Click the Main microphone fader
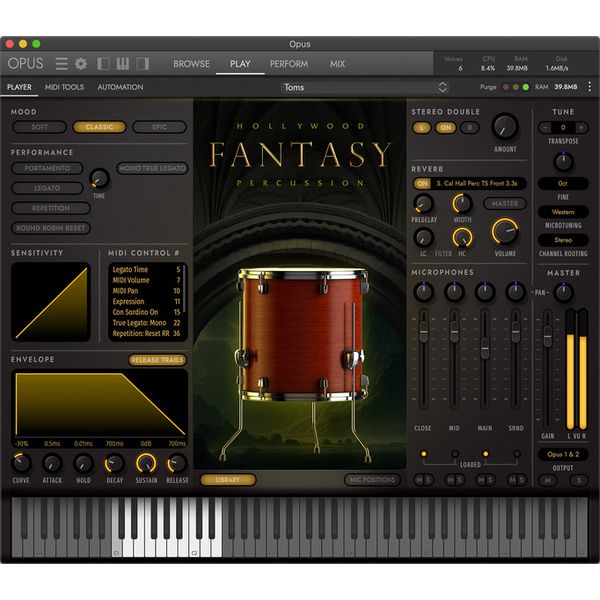The image size is (600, 600). point(485,349)
